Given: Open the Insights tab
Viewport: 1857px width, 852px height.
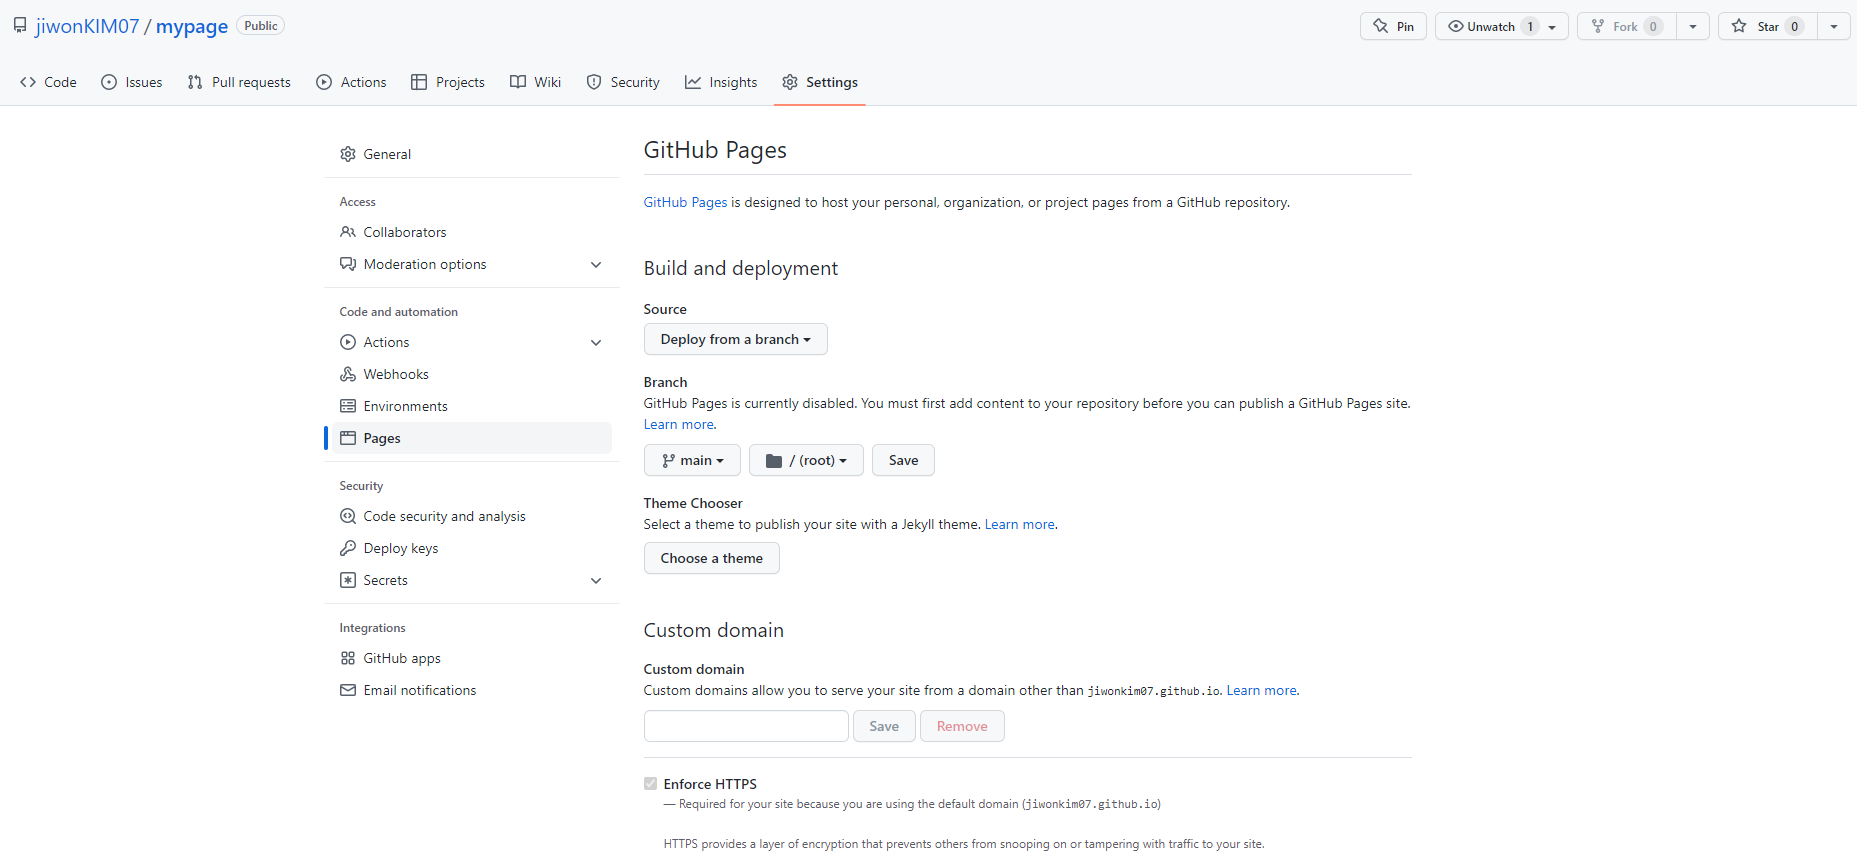Looking at the screenshot, I should [x=721, y=82].
